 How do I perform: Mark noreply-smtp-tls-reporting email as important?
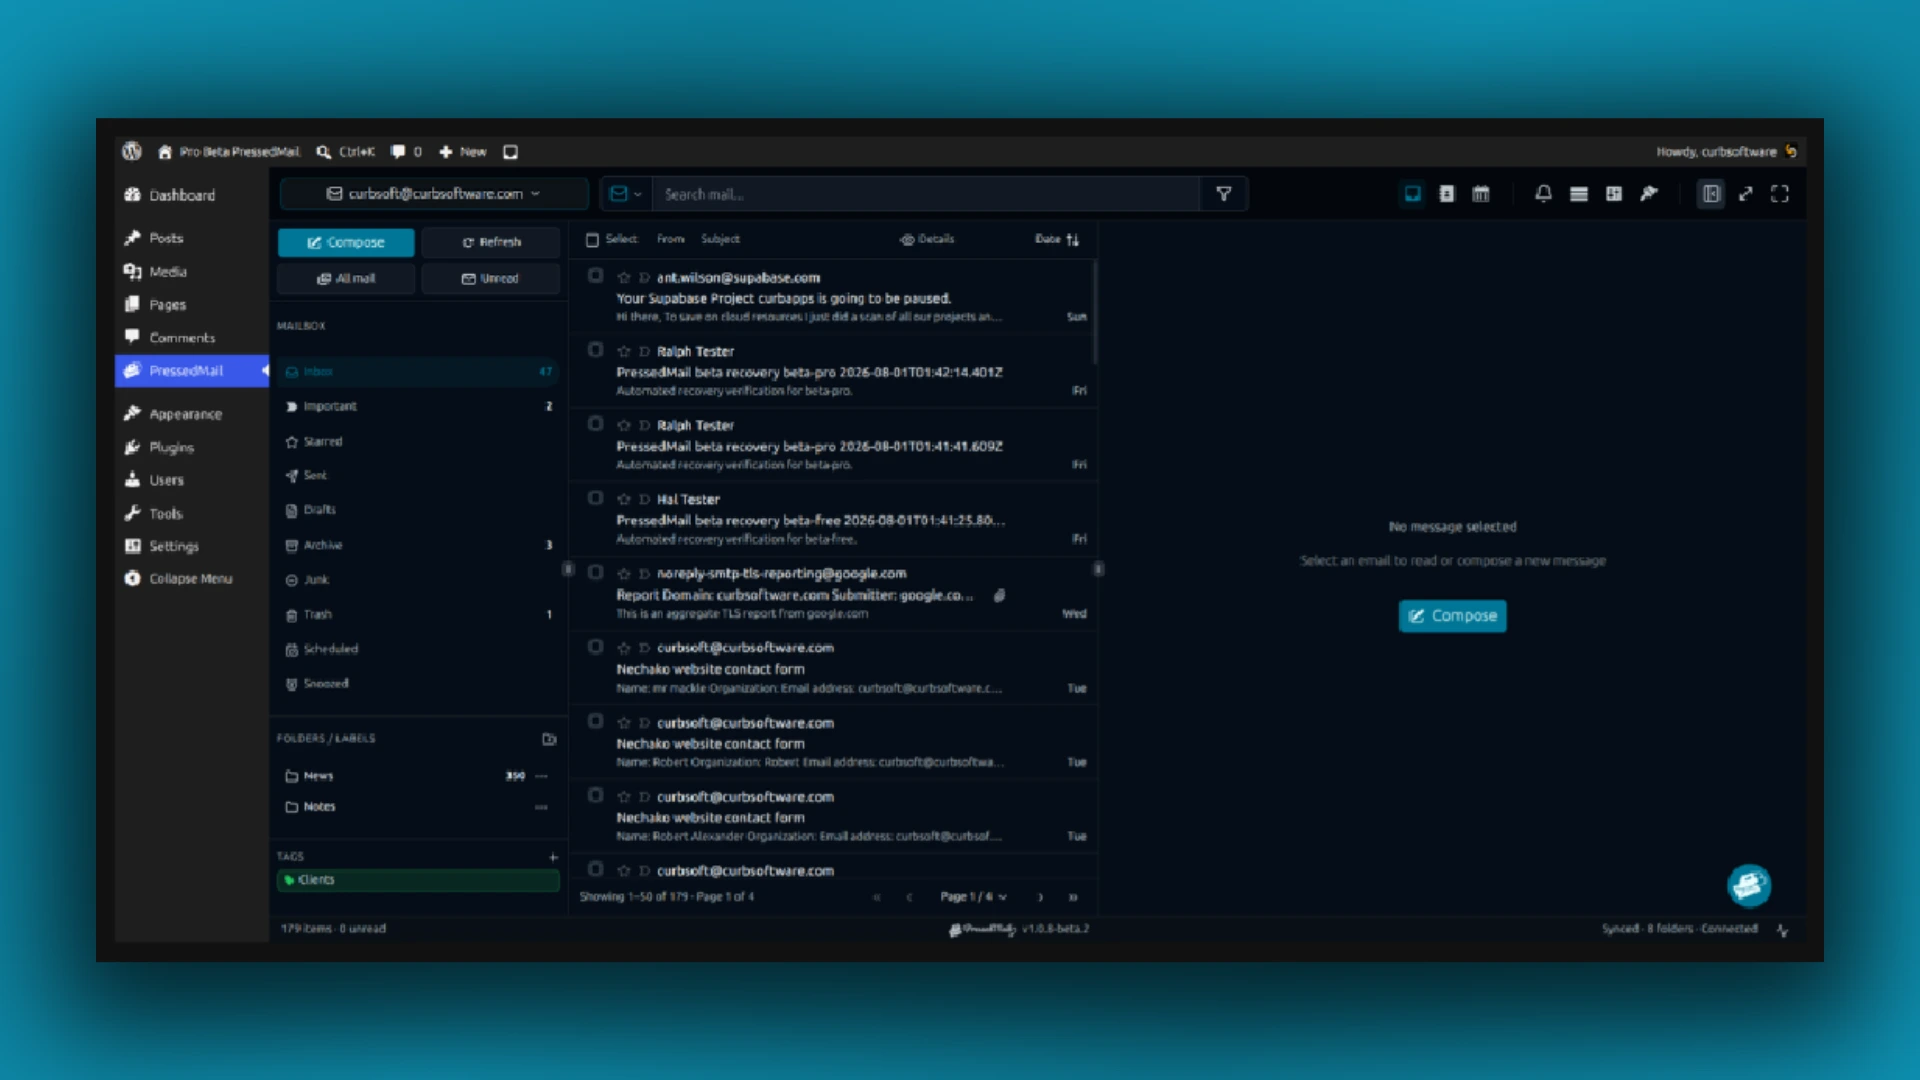[644, 574]
